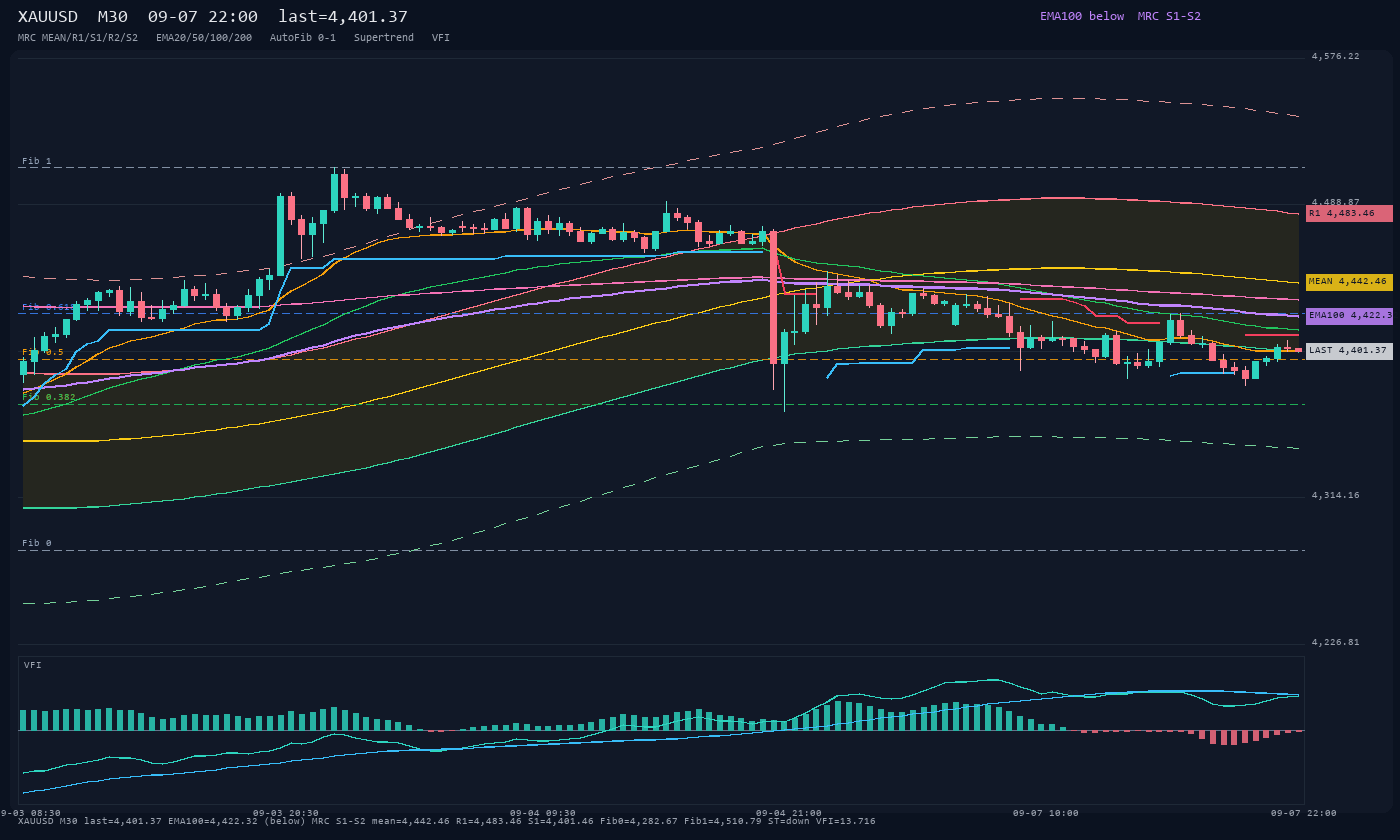Image resolution: width=1400 pixels, height=840 pixels.
Task: Select Supertrend legend entry
Action: (x=384, y=38)
